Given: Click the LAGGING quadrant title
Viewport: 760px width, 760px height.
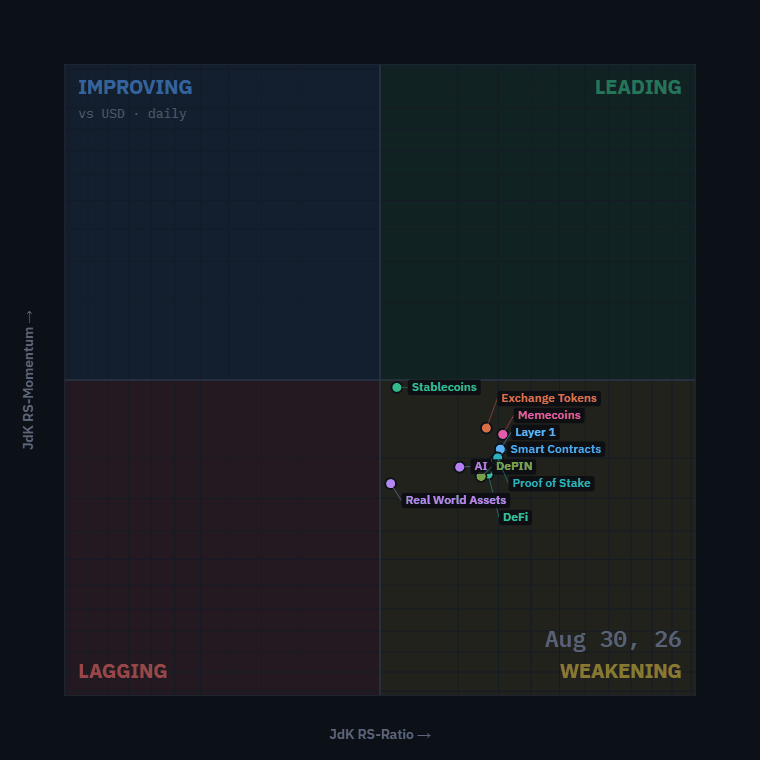Looking at the screenshot, I should [x=123, y=671].
